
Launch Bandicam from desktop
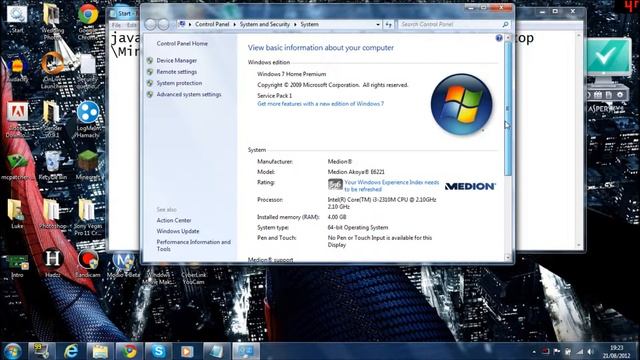click(x=88, y=263)
